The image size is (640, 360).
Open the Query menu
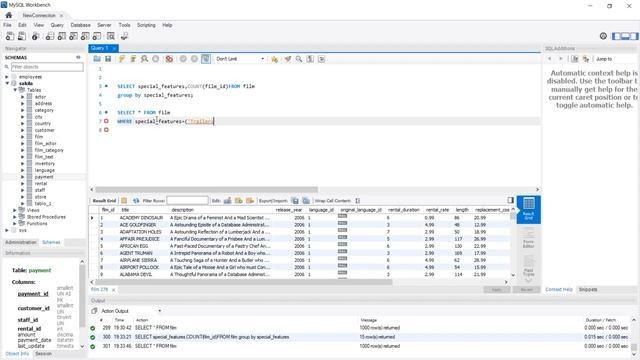[57, 25]
